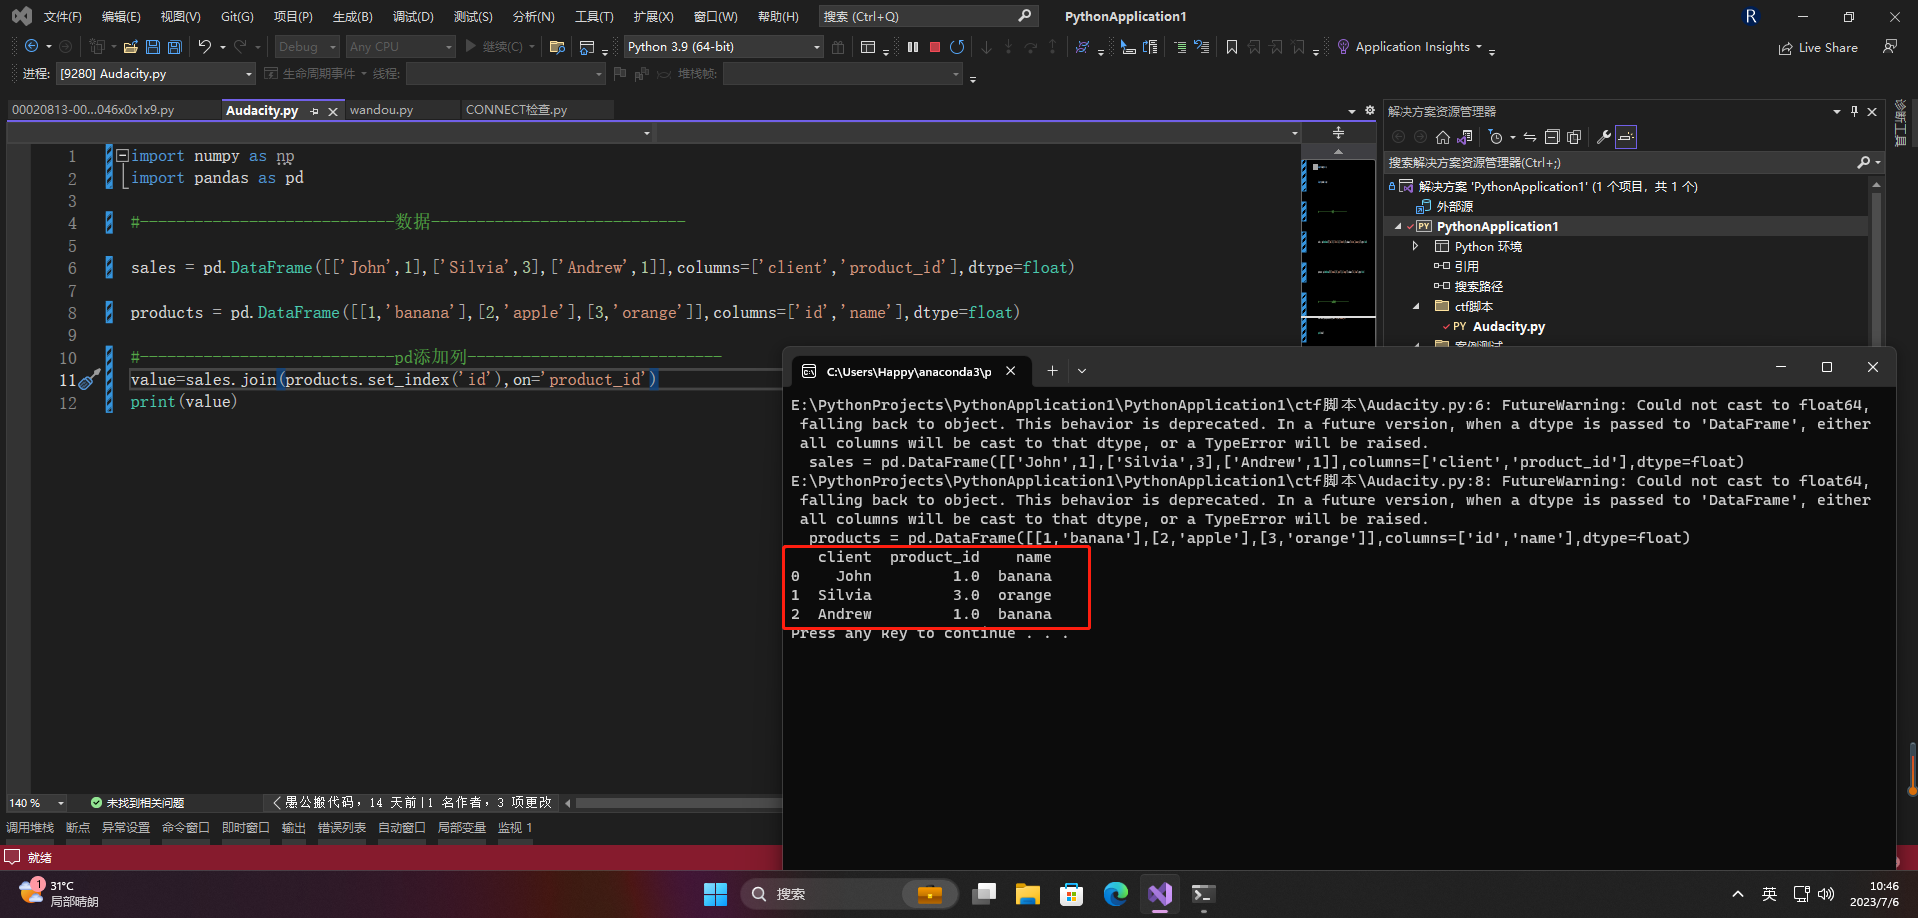Viewport: 1918px width, 918px height.
Task: Toggle Preview Selected Items icon
Action: (x=1626, y=137)
